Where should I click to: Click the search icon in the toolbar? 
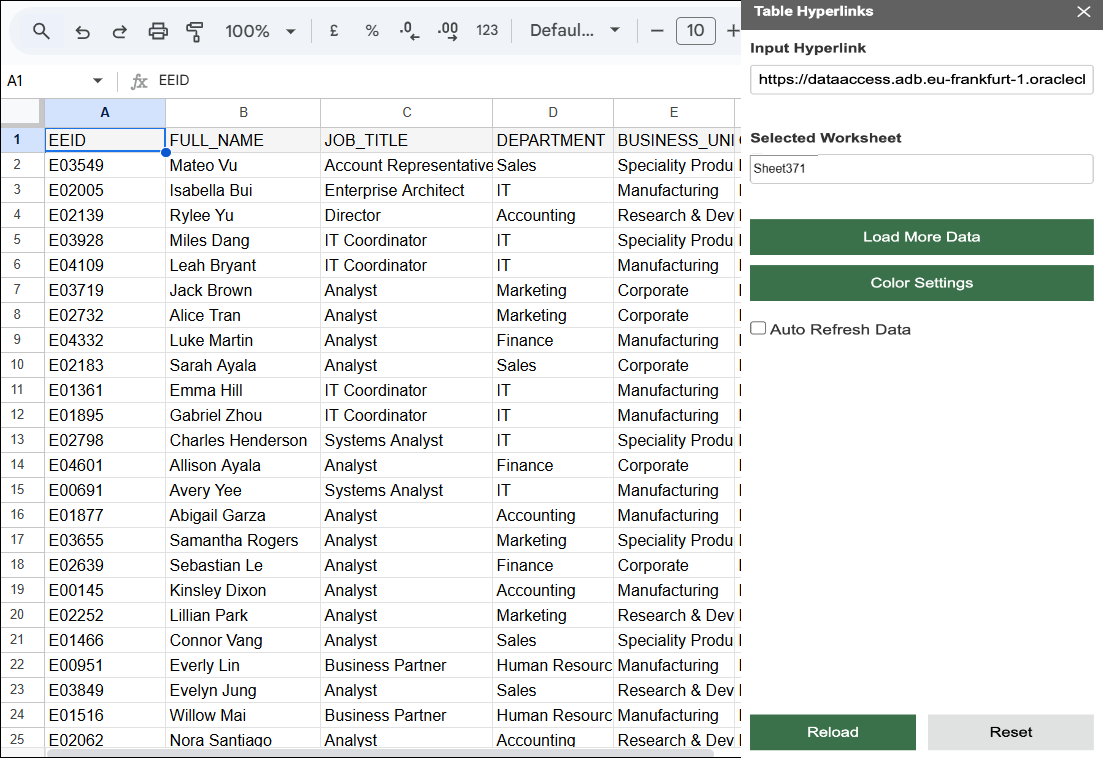coord(40,30)
